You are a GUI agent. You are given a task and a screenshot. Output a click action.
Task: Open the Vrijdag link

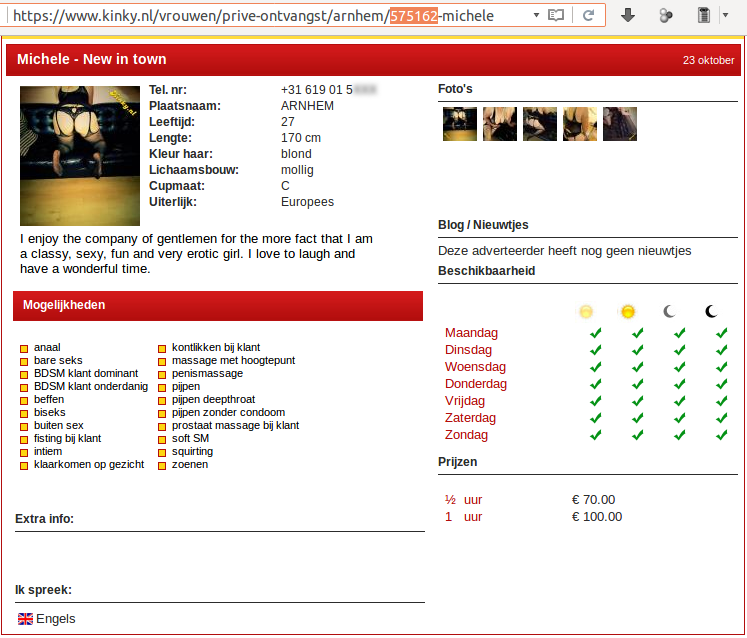[465, 401]
